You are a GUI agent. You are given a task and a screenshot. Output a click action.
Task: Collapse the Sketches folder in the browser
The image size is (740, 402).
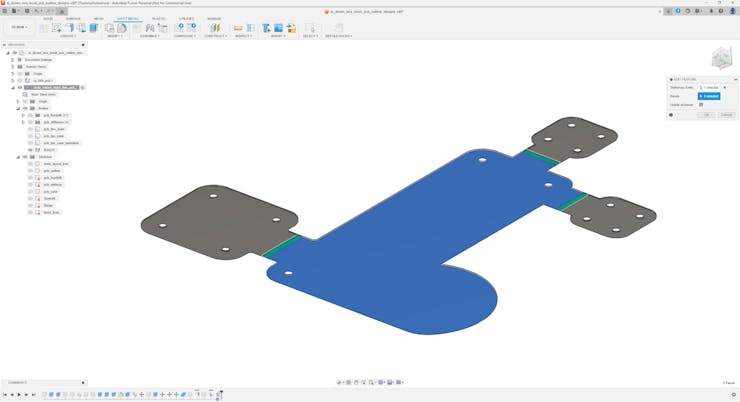[x=18, y=157]
